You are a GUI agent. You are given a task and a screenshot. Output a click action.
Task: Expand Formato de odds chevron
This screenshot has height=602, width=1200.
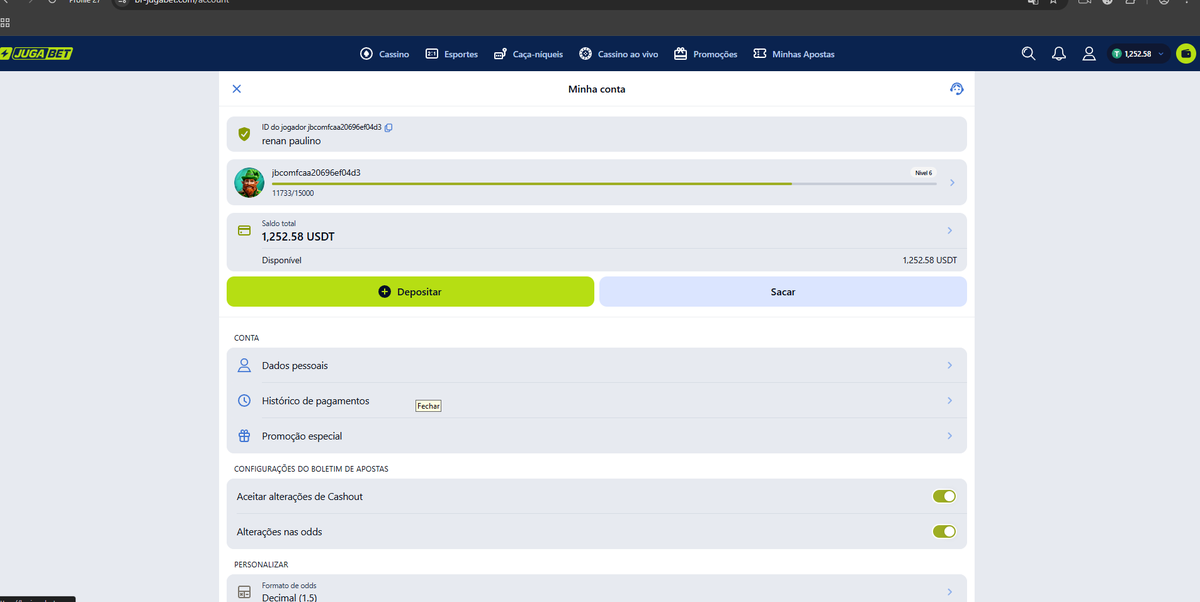949,592
